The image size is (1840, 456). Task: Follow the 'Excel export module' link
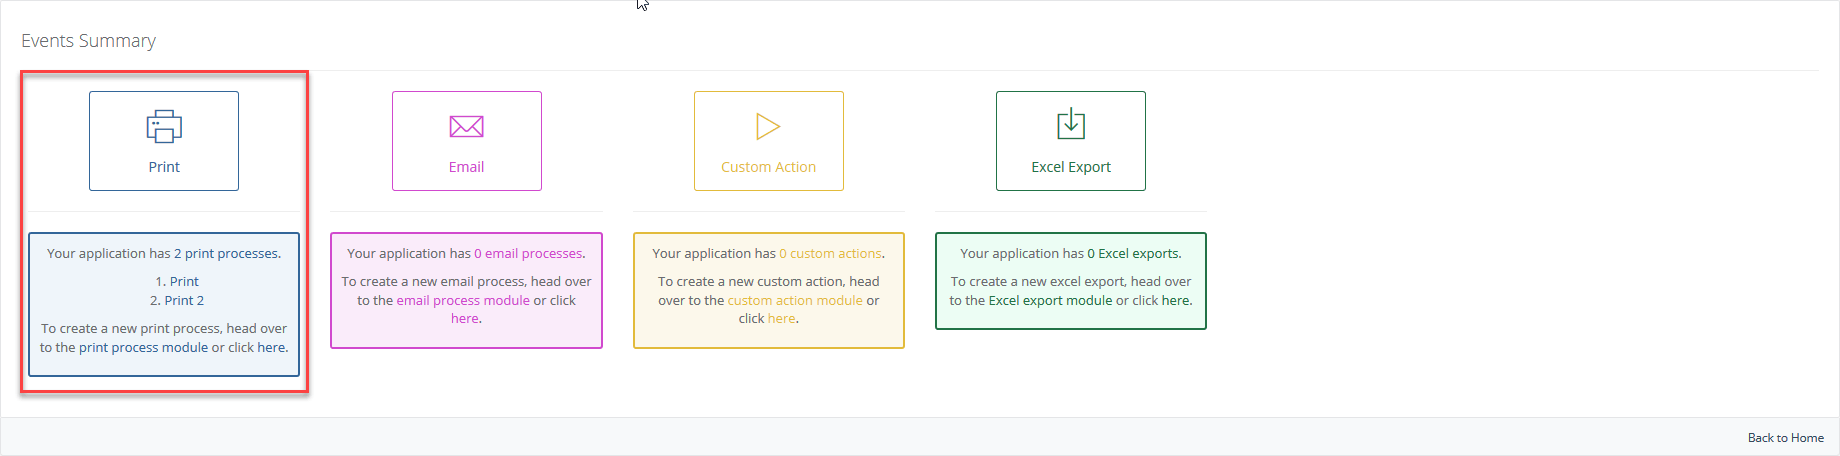[x=1050, y=301]
